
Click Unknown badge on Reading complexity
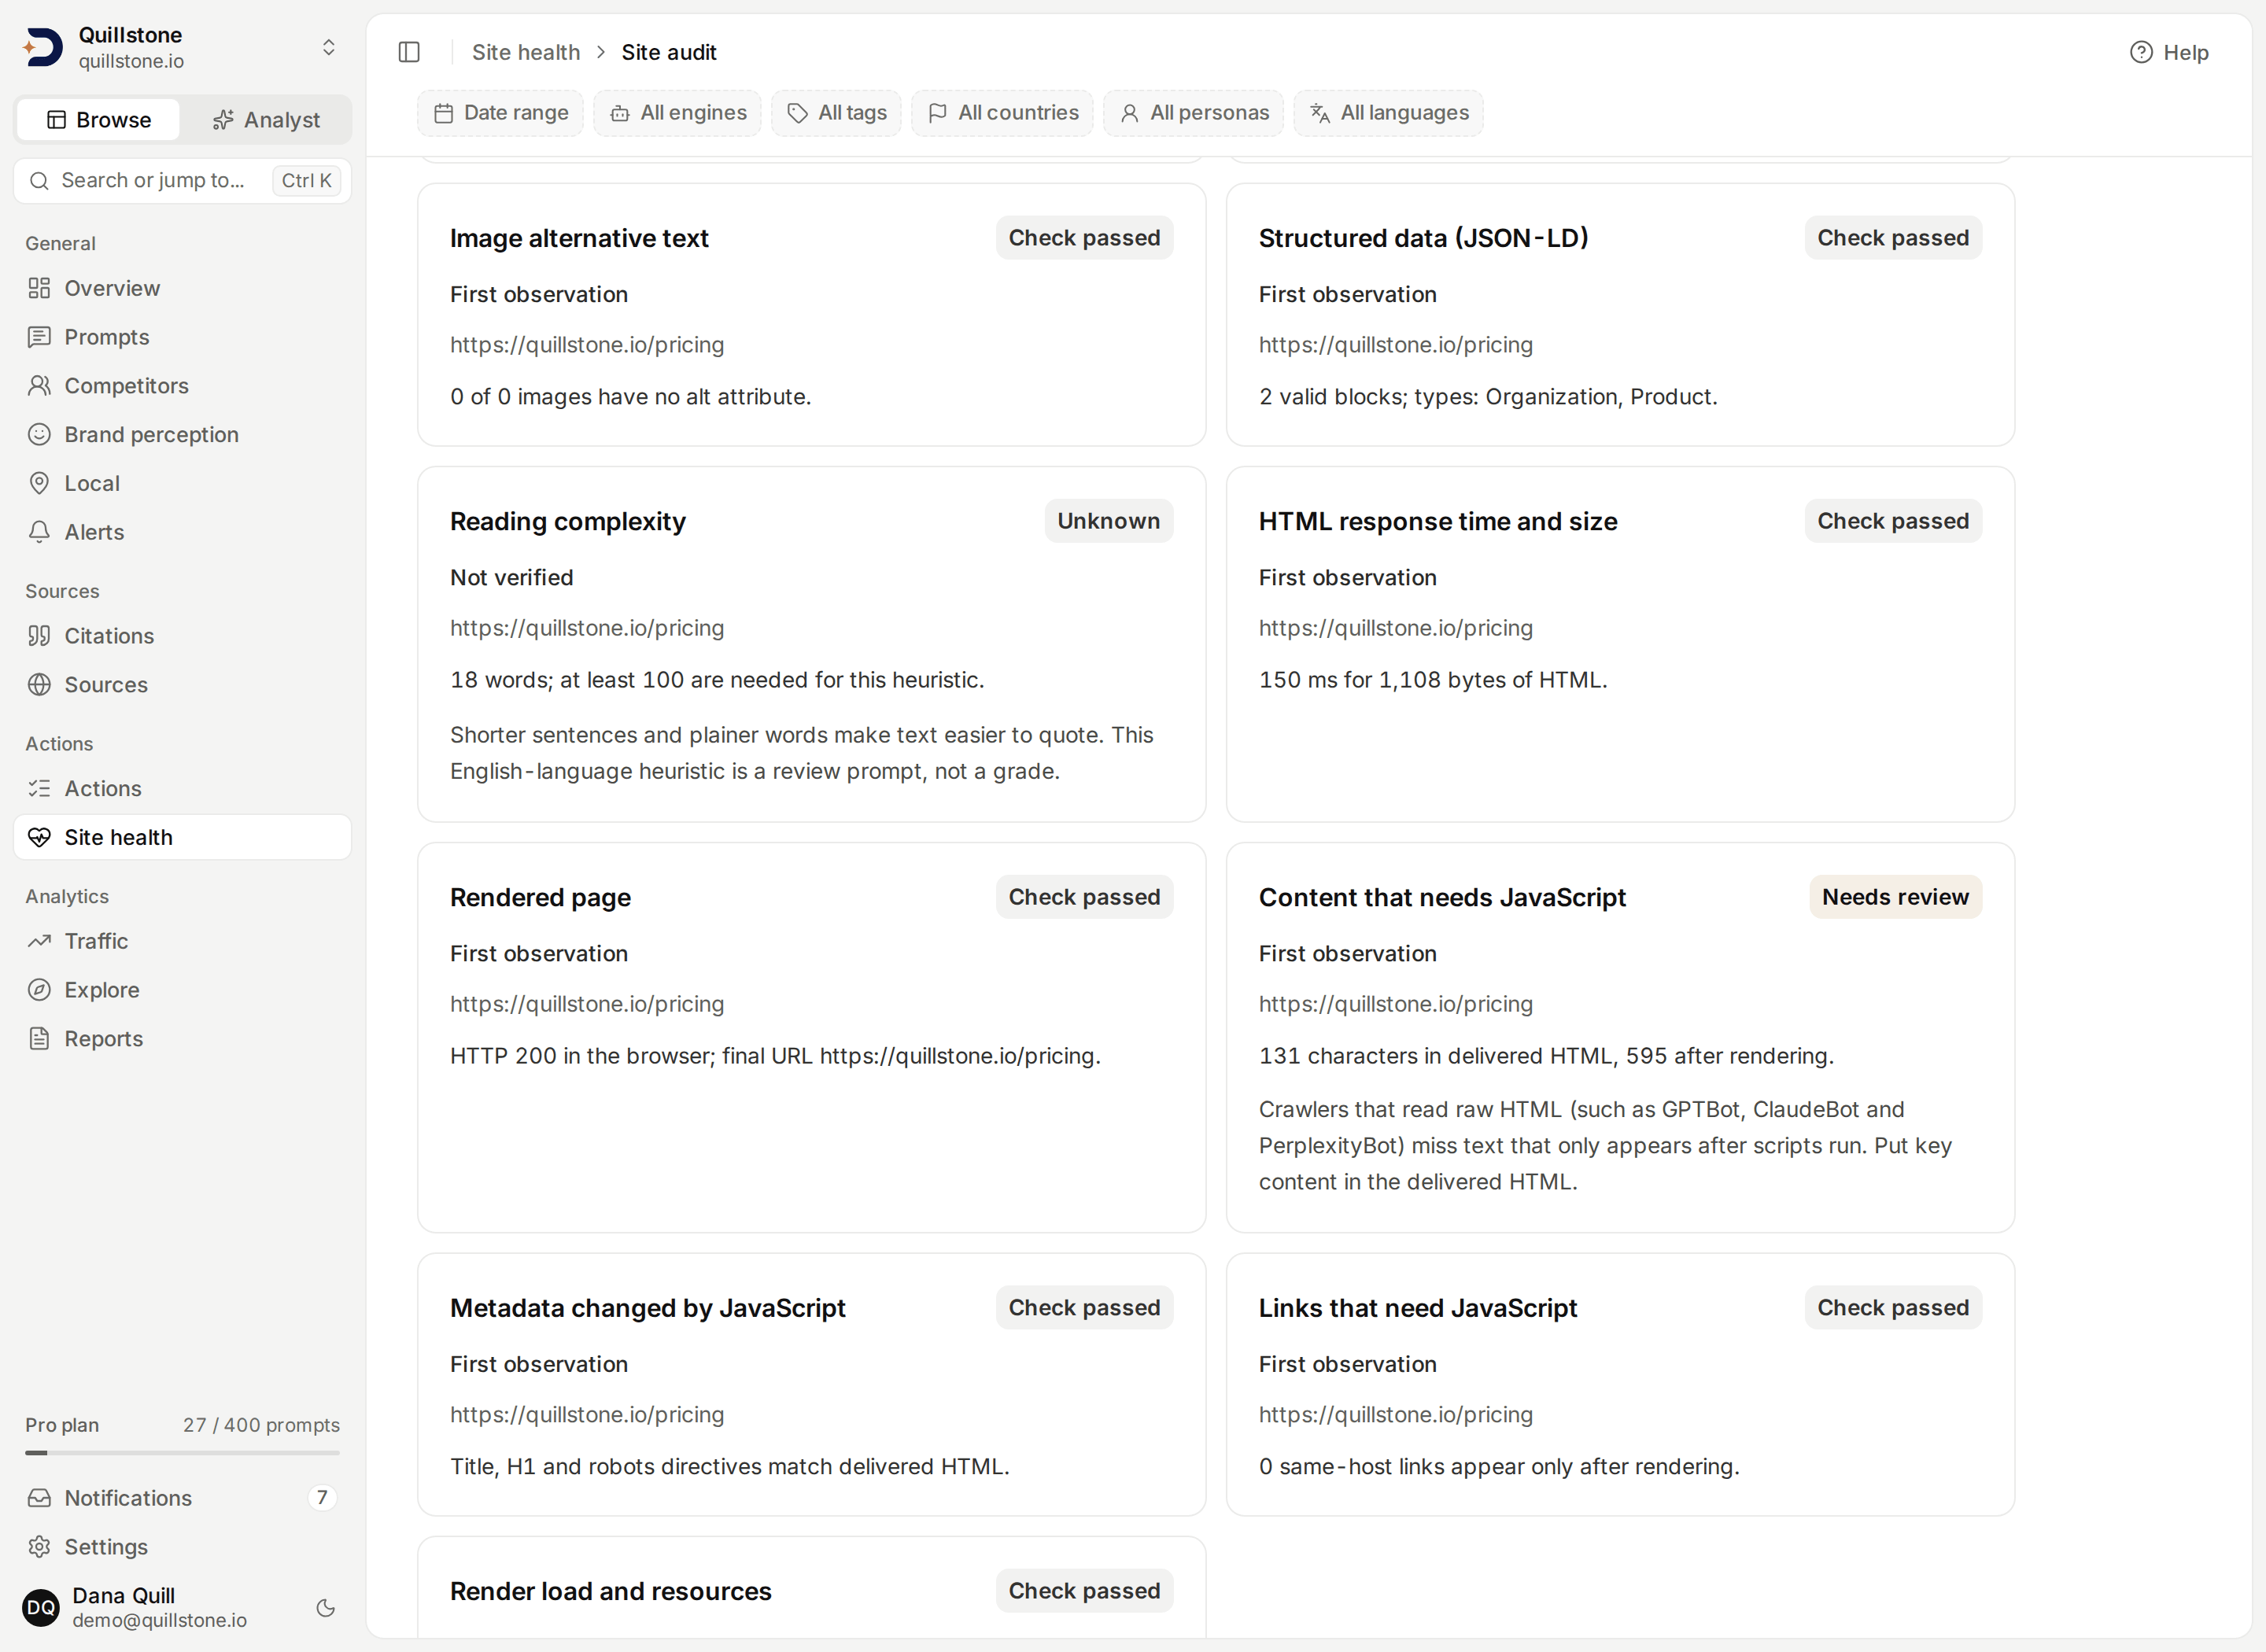coord(1109,521)
